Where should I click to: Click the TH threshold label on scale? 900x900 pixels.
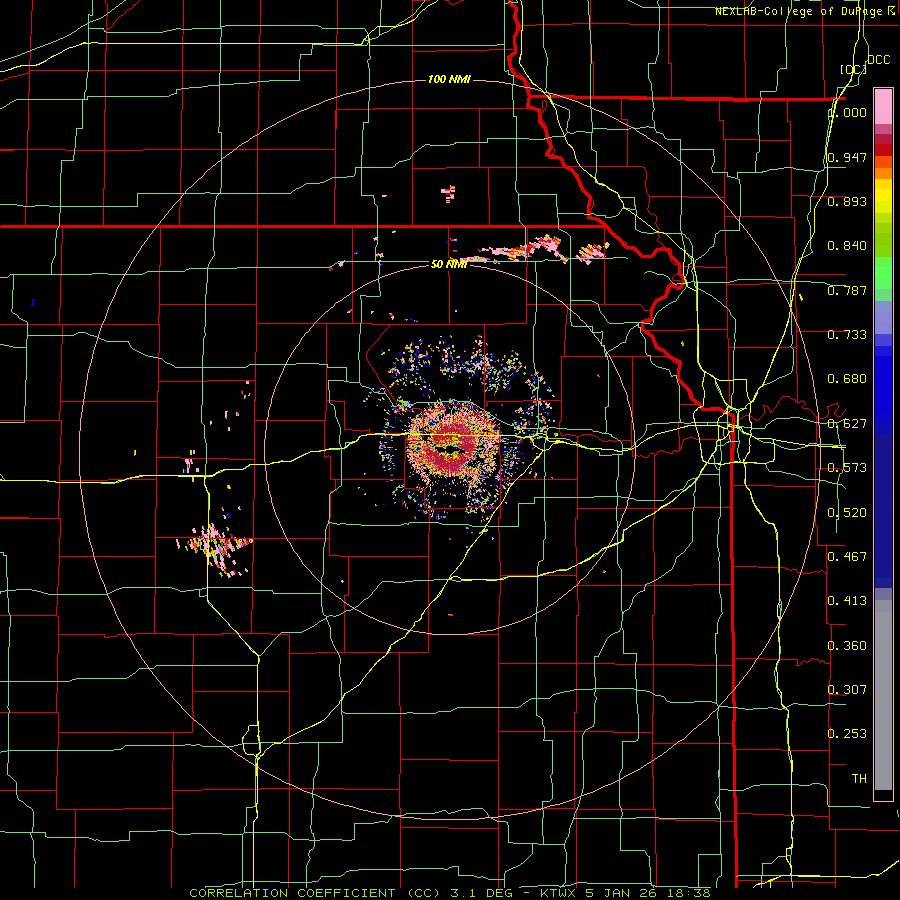click(859, 779)
